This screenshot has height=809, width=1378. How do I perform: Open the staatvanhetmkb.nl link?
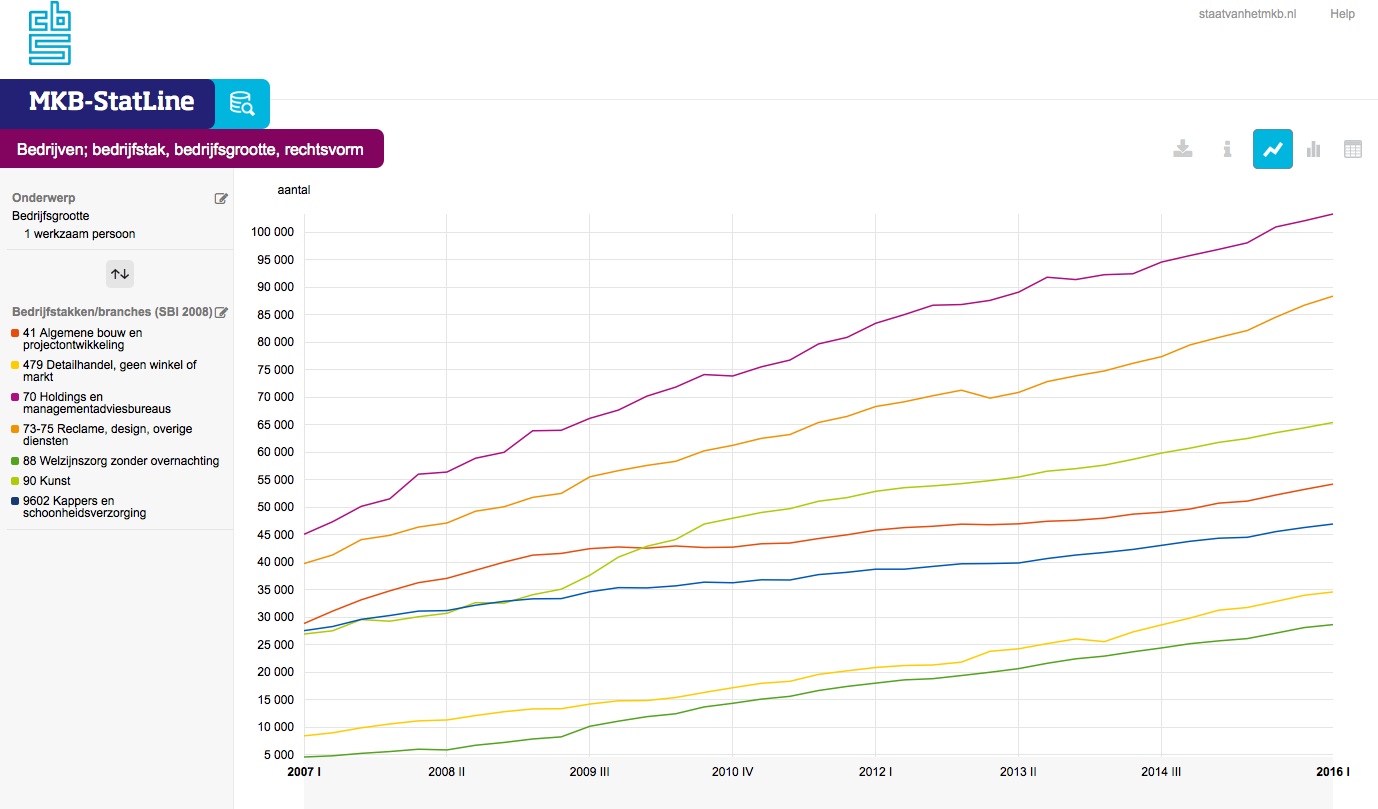[1246, 14]
